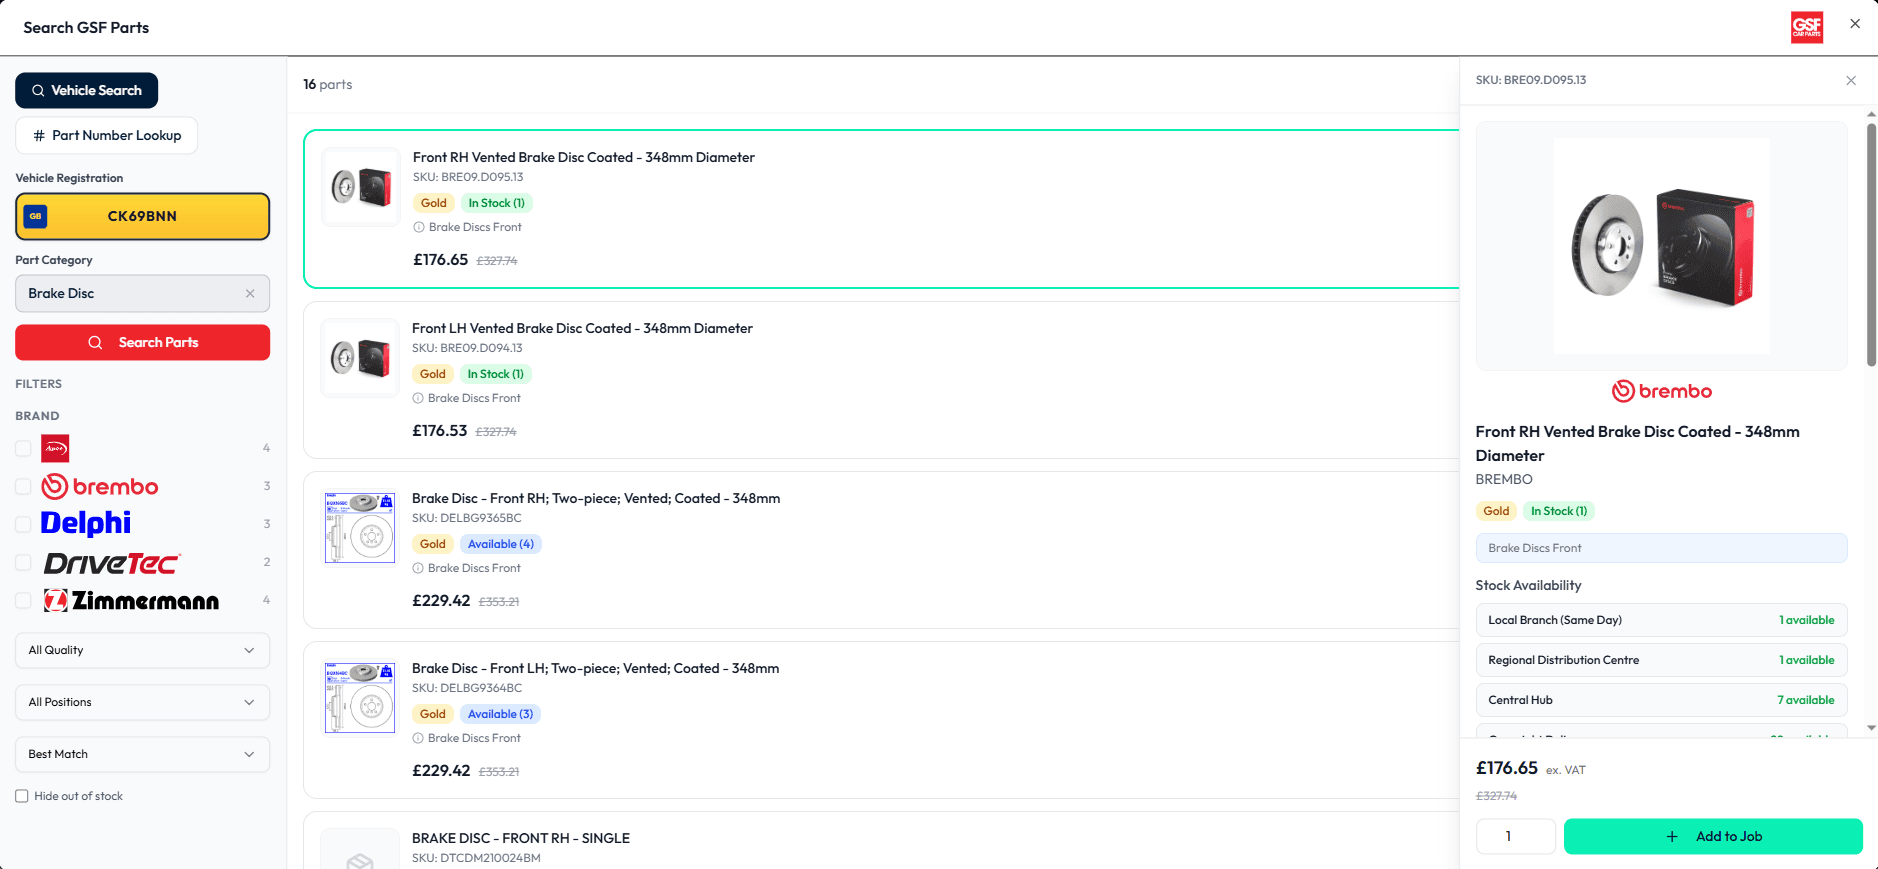Switch to Part Number Lookup

(x=106, y=135)
